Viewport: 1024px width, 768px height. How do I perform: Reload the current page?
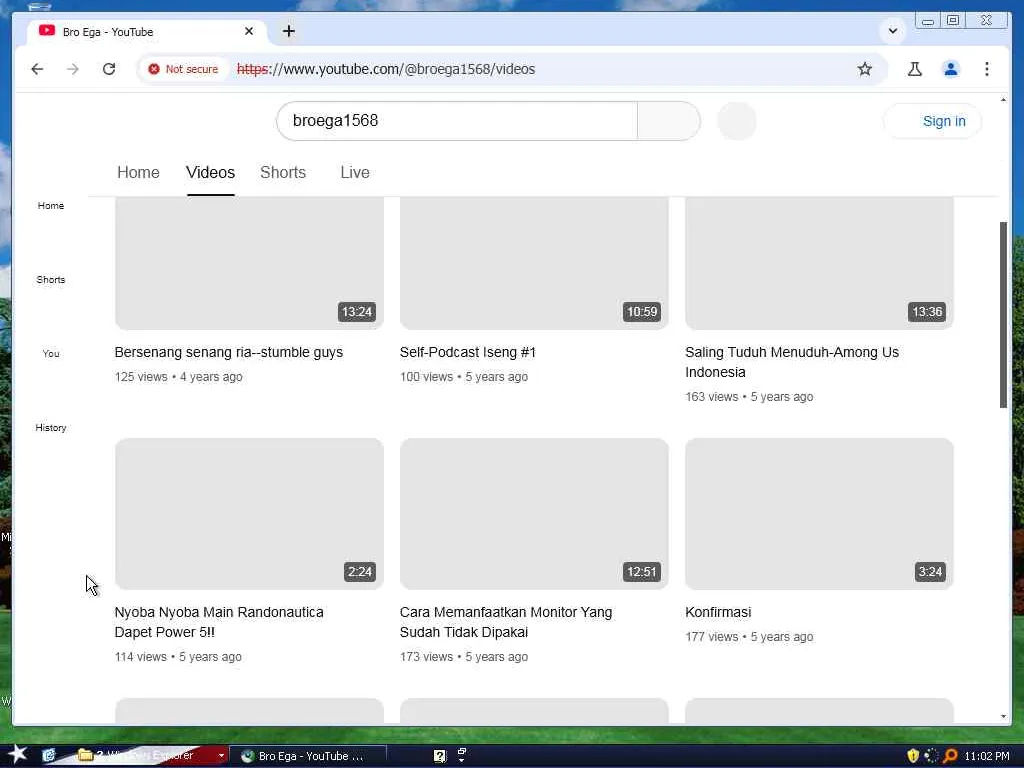[x=109, y=69]
